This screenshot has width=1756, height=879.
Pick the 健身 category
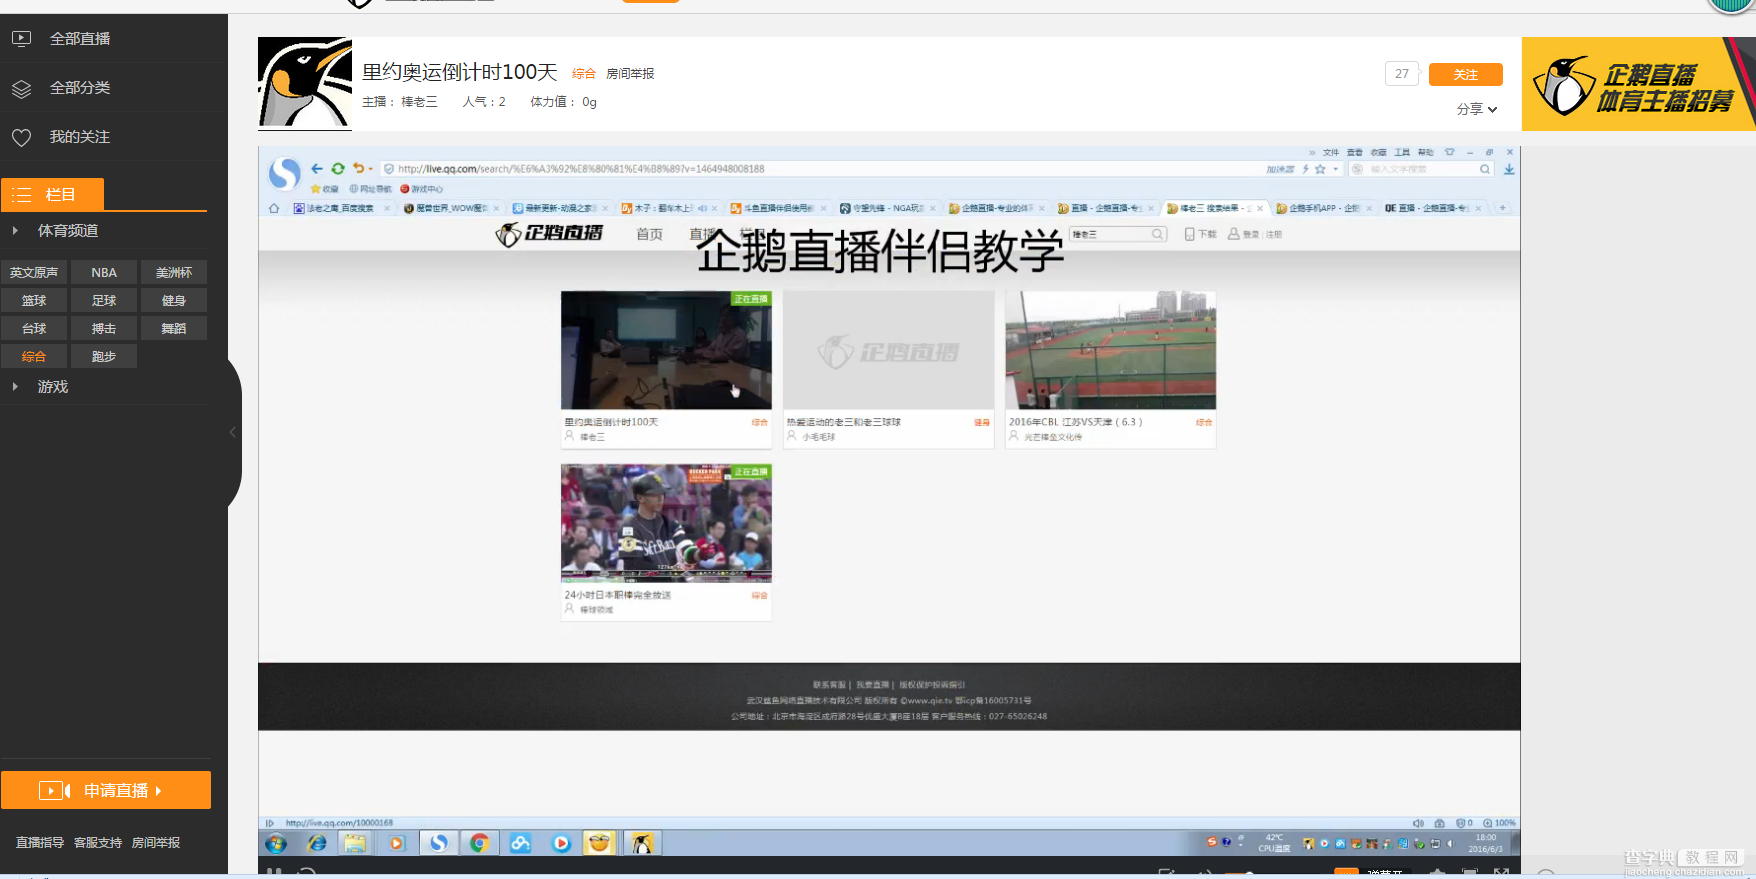click(174, 301)
